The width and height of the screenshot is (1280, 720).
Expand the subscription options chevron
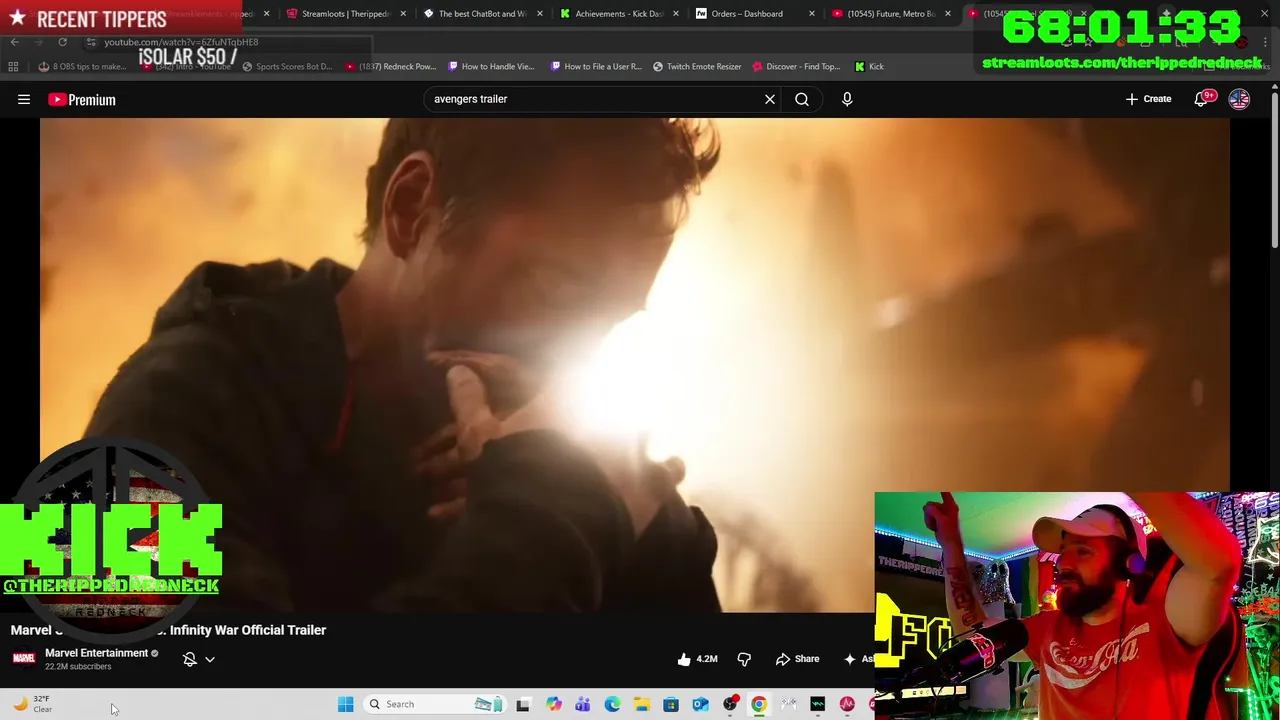point(210,659)
